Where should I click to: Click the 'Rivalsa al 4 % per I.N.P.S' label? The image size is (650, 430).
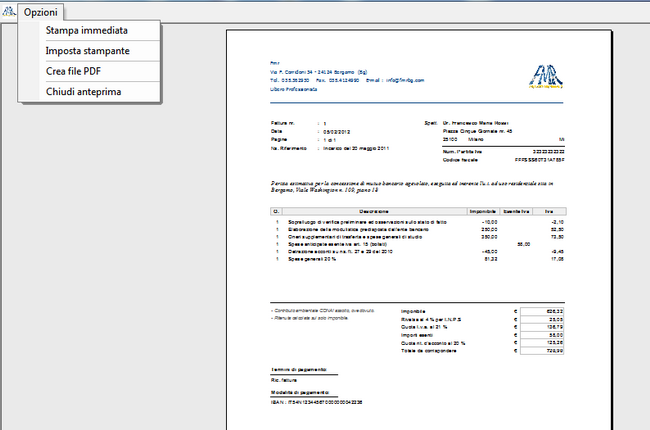point(431,320)
